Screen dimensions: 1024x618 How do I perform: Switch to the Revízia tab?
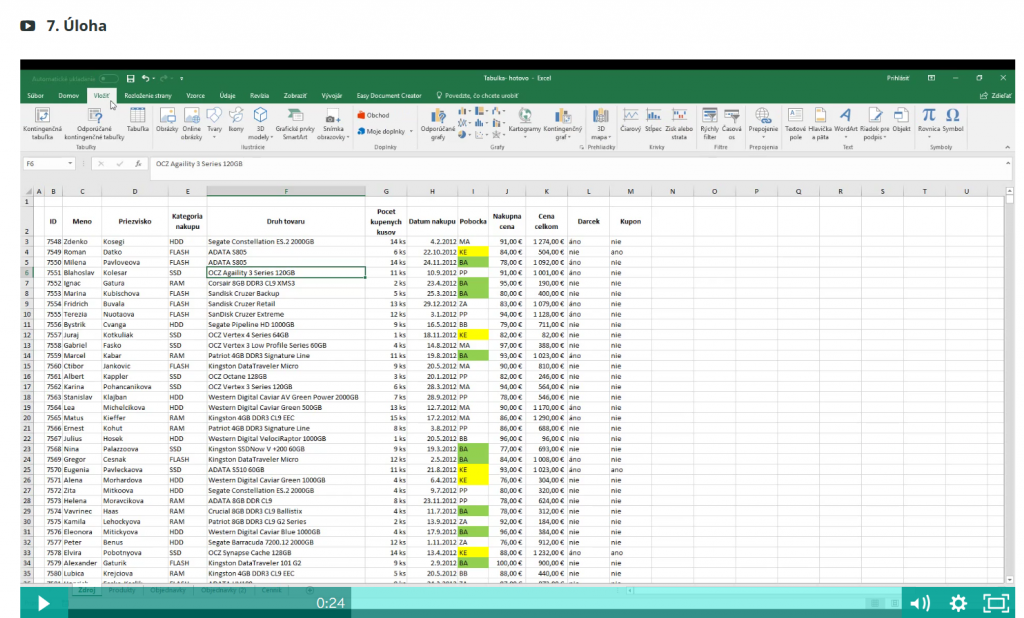pyautogui.click(x=259, y=95)
